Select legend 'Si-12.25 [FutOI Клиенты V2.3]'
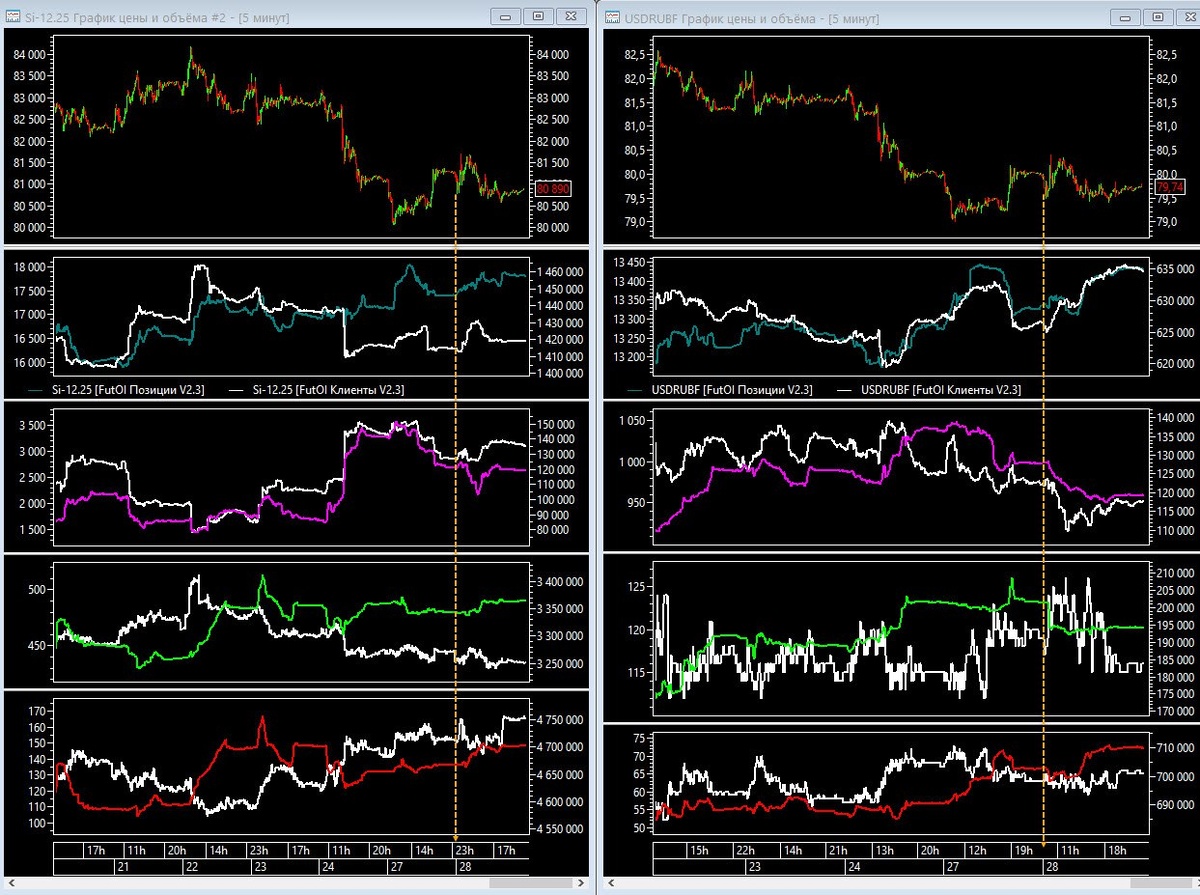 329,389
